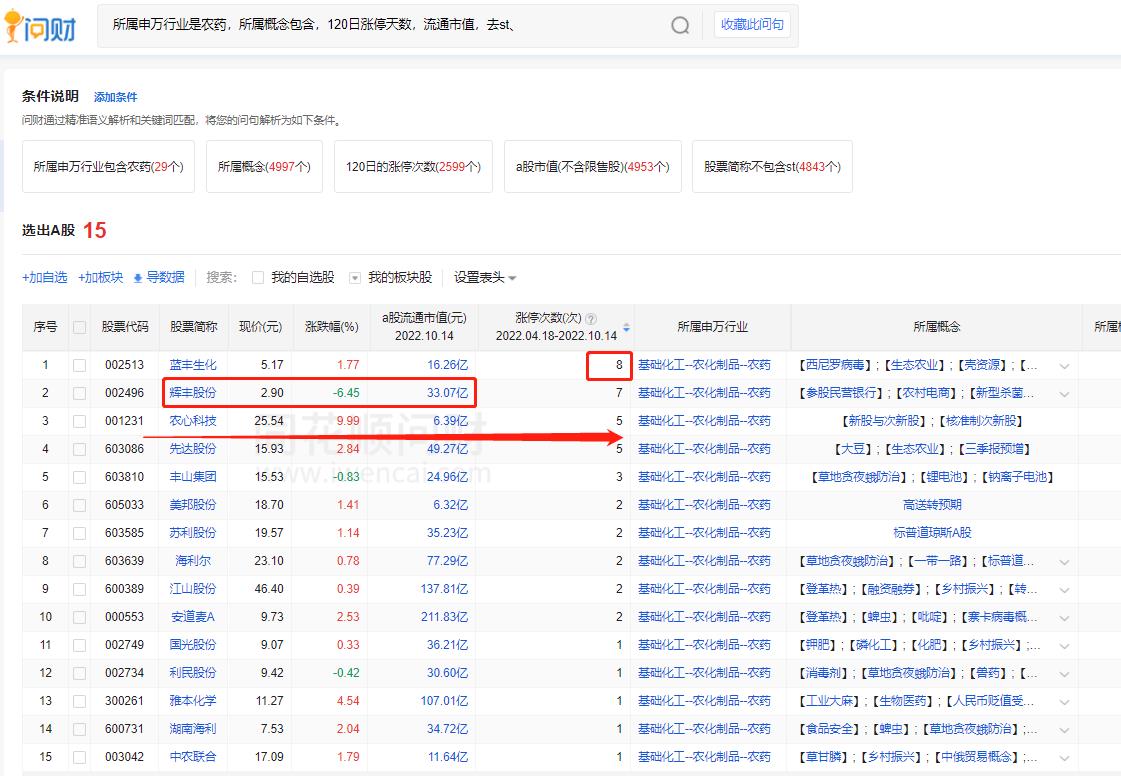Image resolution: width=1121 pixels, height=776 pixels.
Task: Click market cap 137.81亿 for 江山股份
Action: [444, 589]
